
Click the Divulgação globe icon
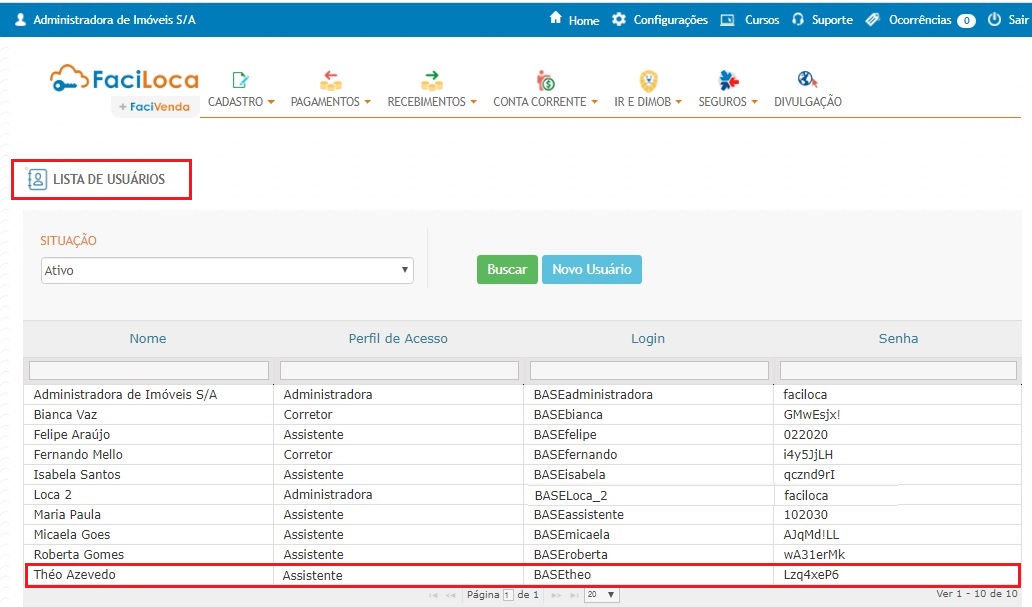(x=807, y=80)
